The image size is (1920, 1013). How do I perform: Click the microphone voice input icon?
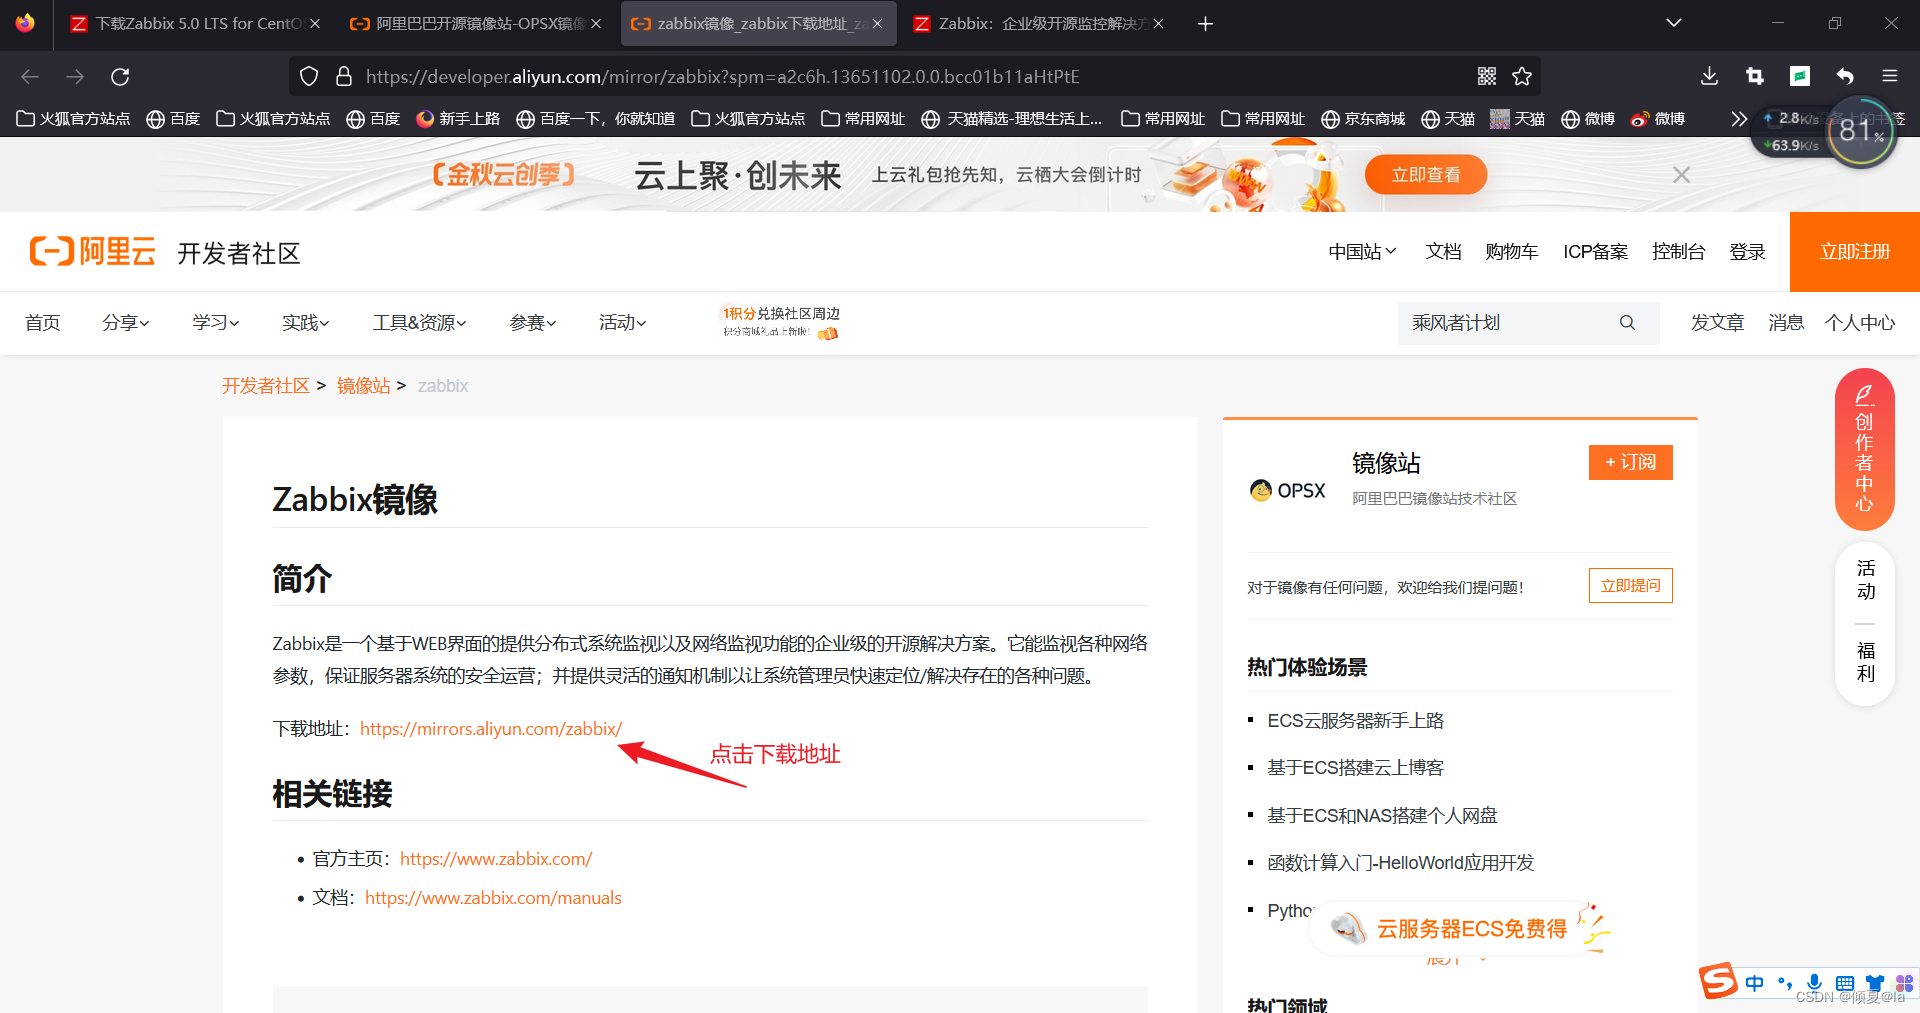coord(1814,983)
